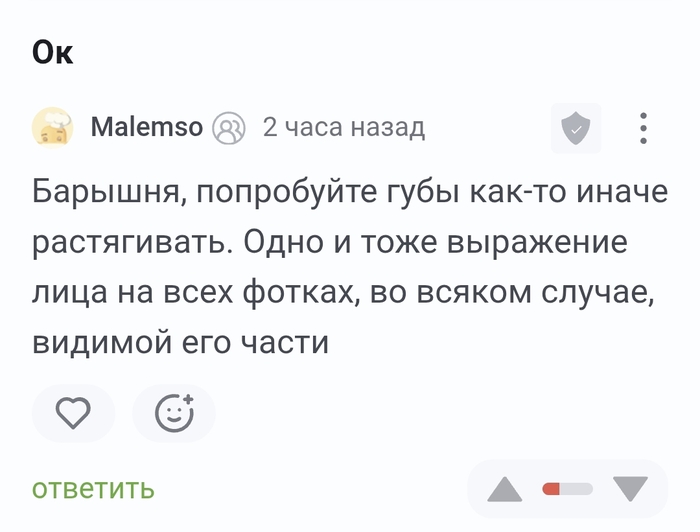Click the red rating bar between the arrows
Screen dimensions: 700x532
click(567, 489)
